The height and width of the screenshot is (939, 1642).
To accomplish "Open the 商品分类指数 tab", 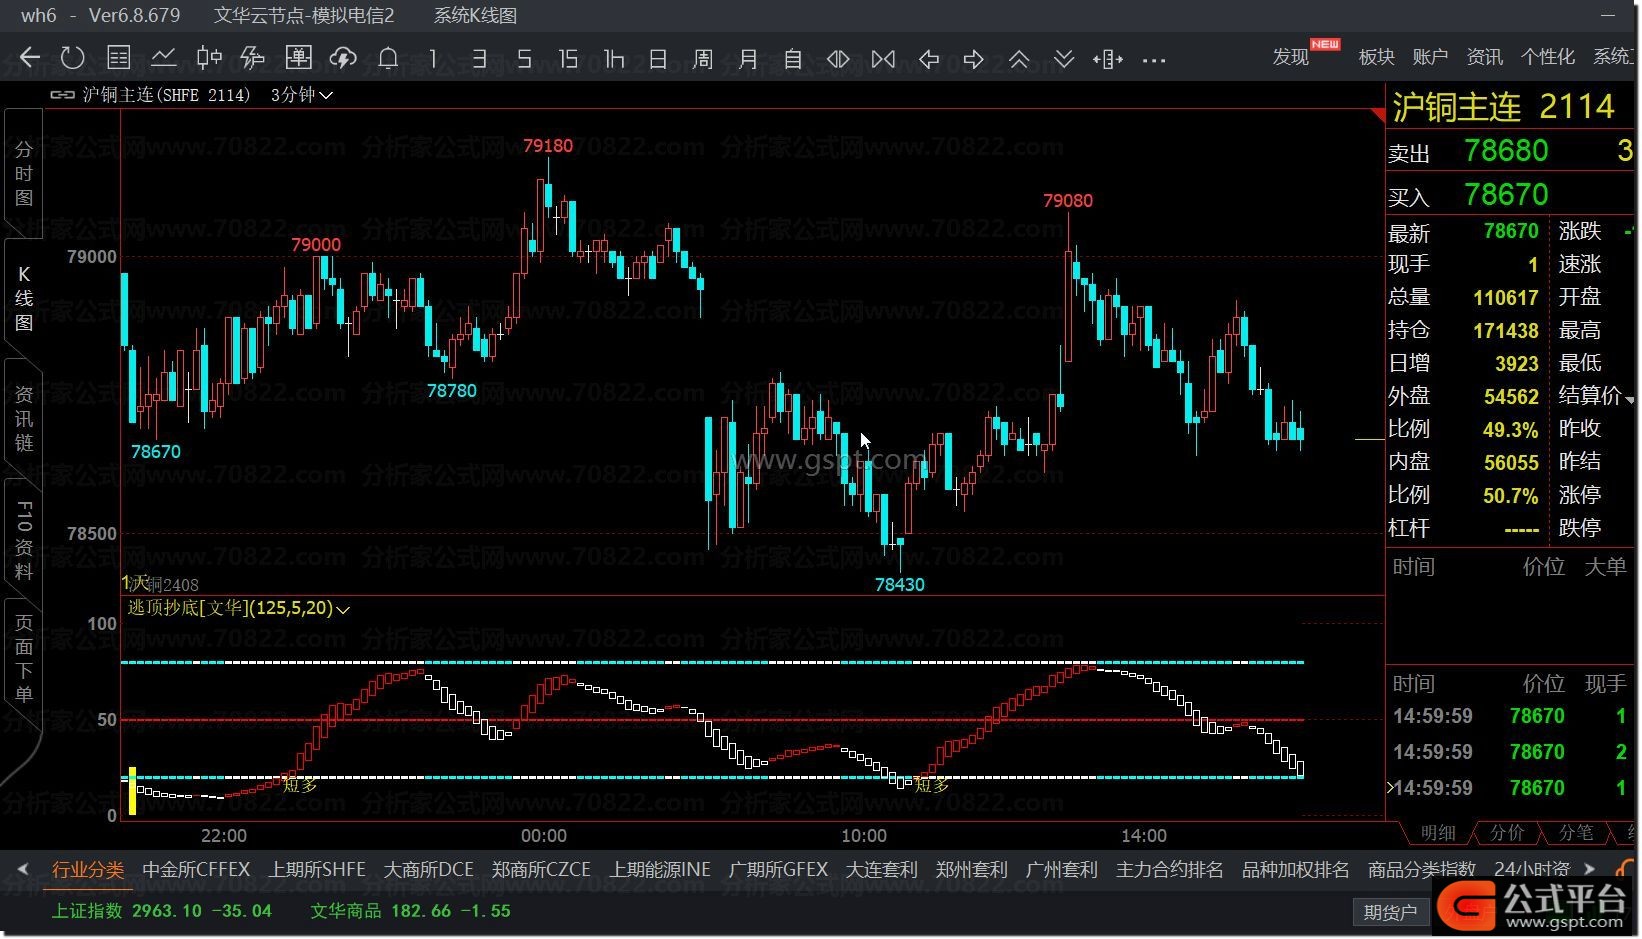I will click(1422, 870).
